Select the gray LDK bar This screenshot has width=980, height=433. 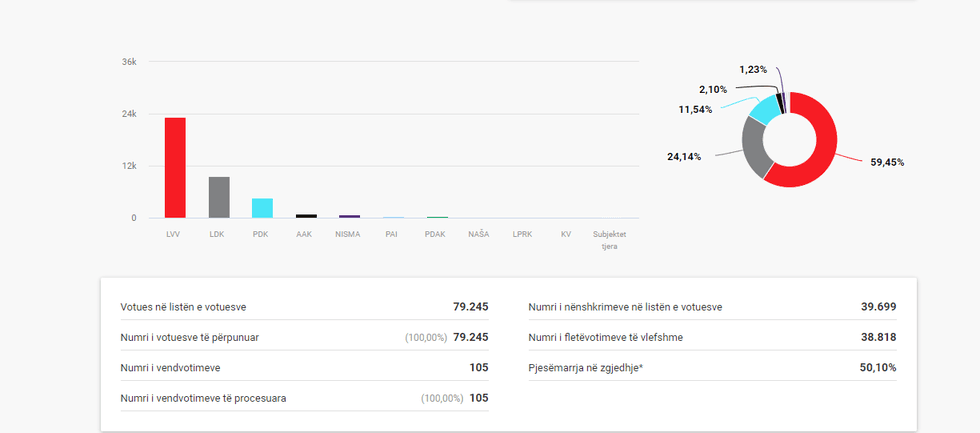[219, 197]
